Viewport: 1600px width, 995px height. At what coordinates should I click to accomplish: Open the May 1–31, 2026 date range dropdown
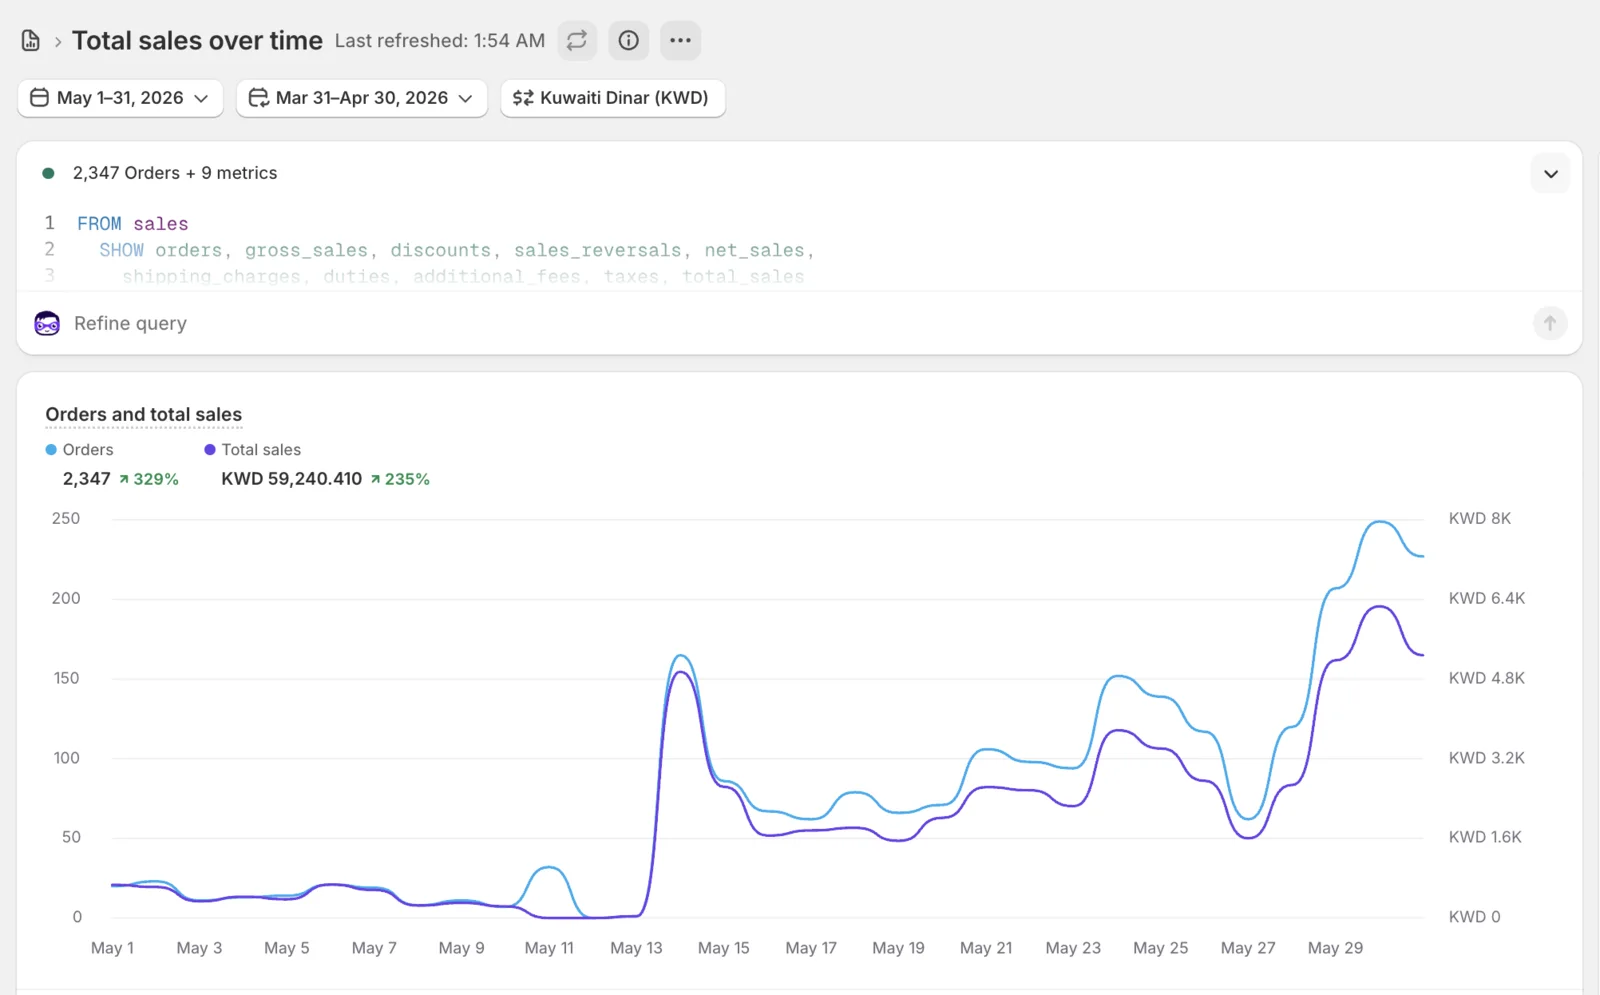tap(120, 98)
